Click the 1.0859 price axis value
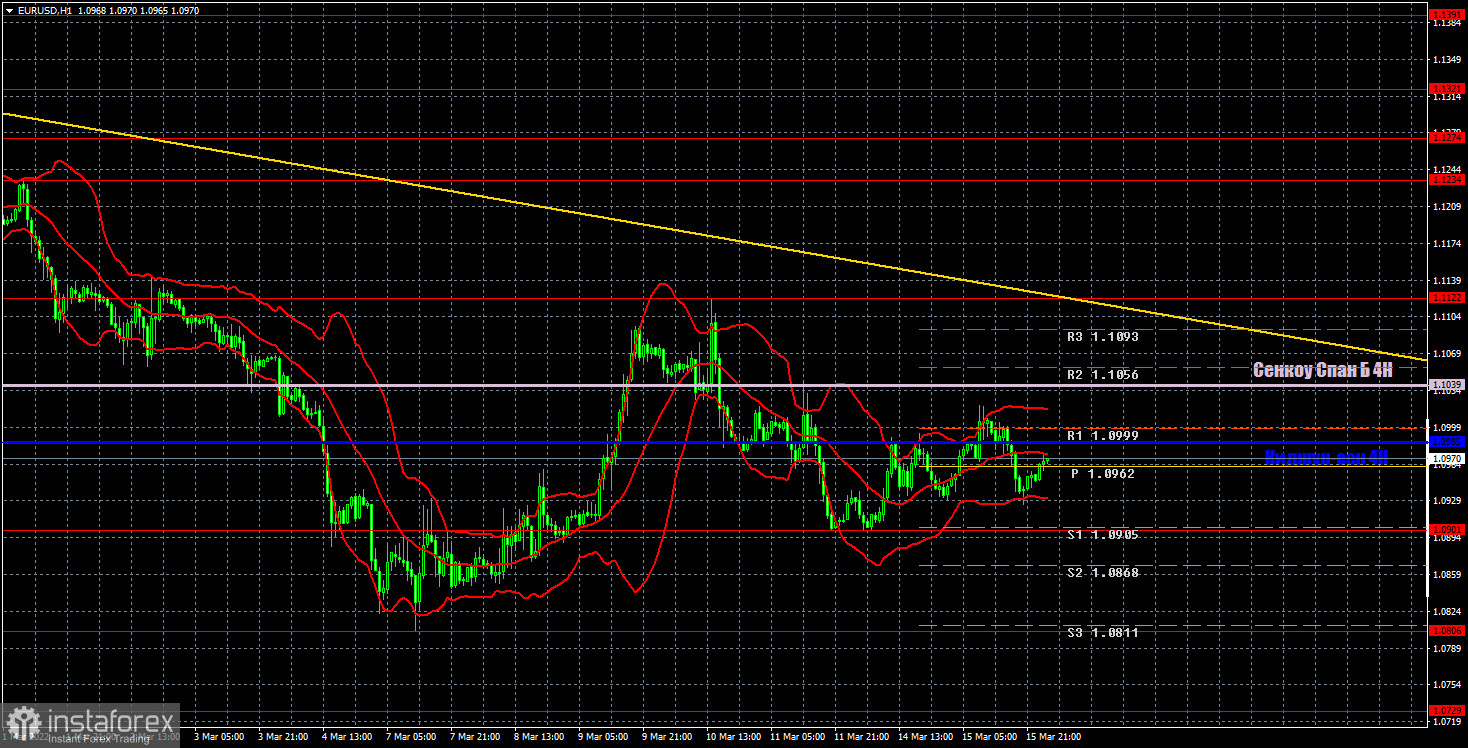This screenshot has width=1468, height=748. 1448,574
